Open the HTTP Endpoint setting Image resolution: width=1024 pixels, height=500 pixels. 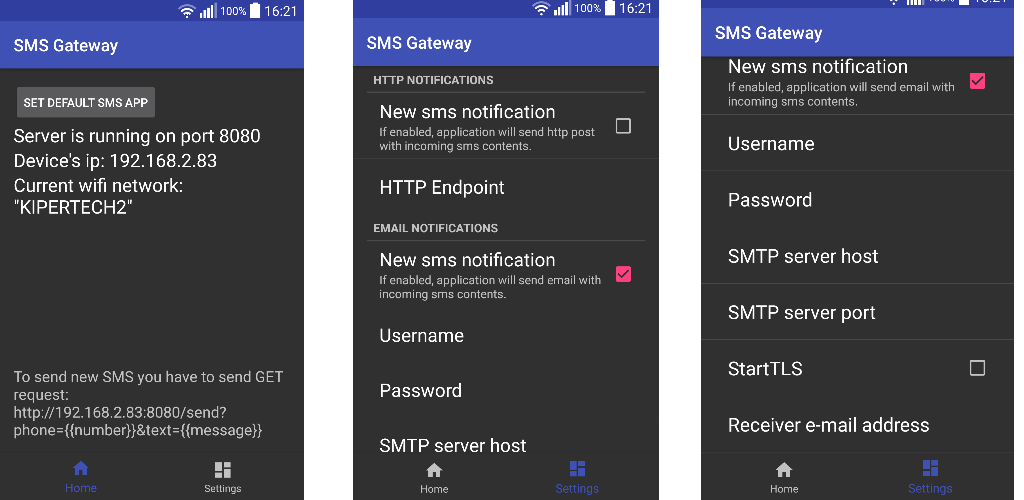pyautogui.click(x=505, y=188)
